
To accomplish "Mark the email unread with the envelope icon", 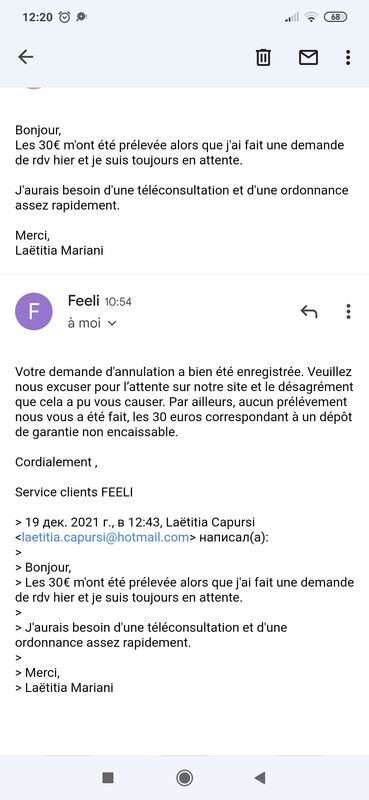I will coord(308,57).
